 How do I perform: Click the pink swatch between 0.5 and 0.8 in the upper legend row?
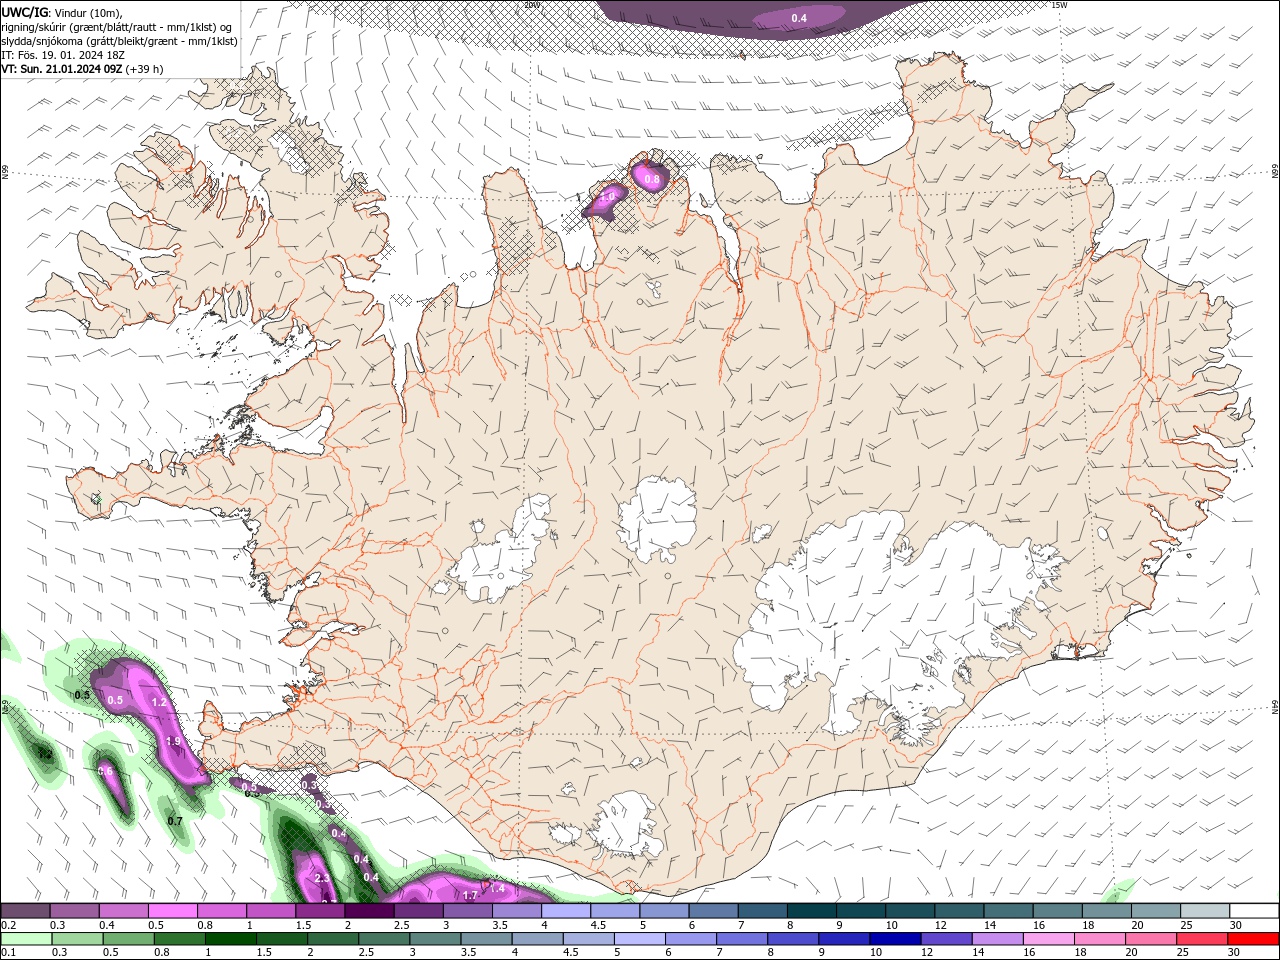(x=172, y=911)
